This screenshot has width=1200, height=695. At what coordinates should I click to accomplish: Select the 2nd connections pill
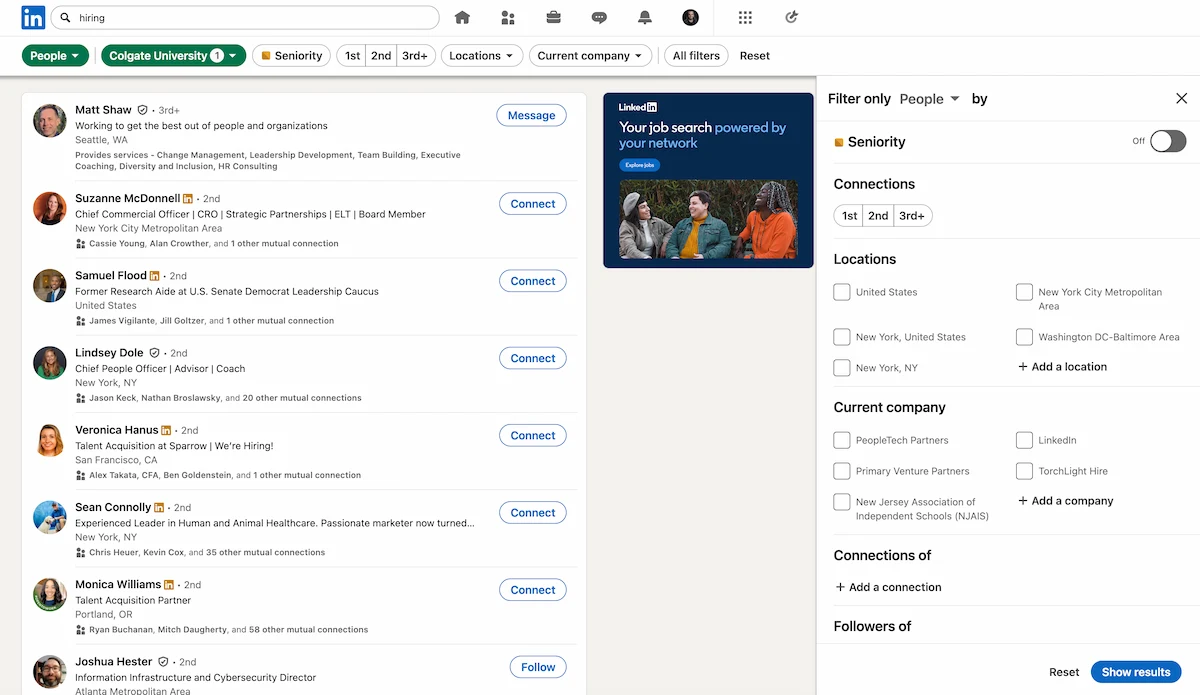tap(878, 215)
